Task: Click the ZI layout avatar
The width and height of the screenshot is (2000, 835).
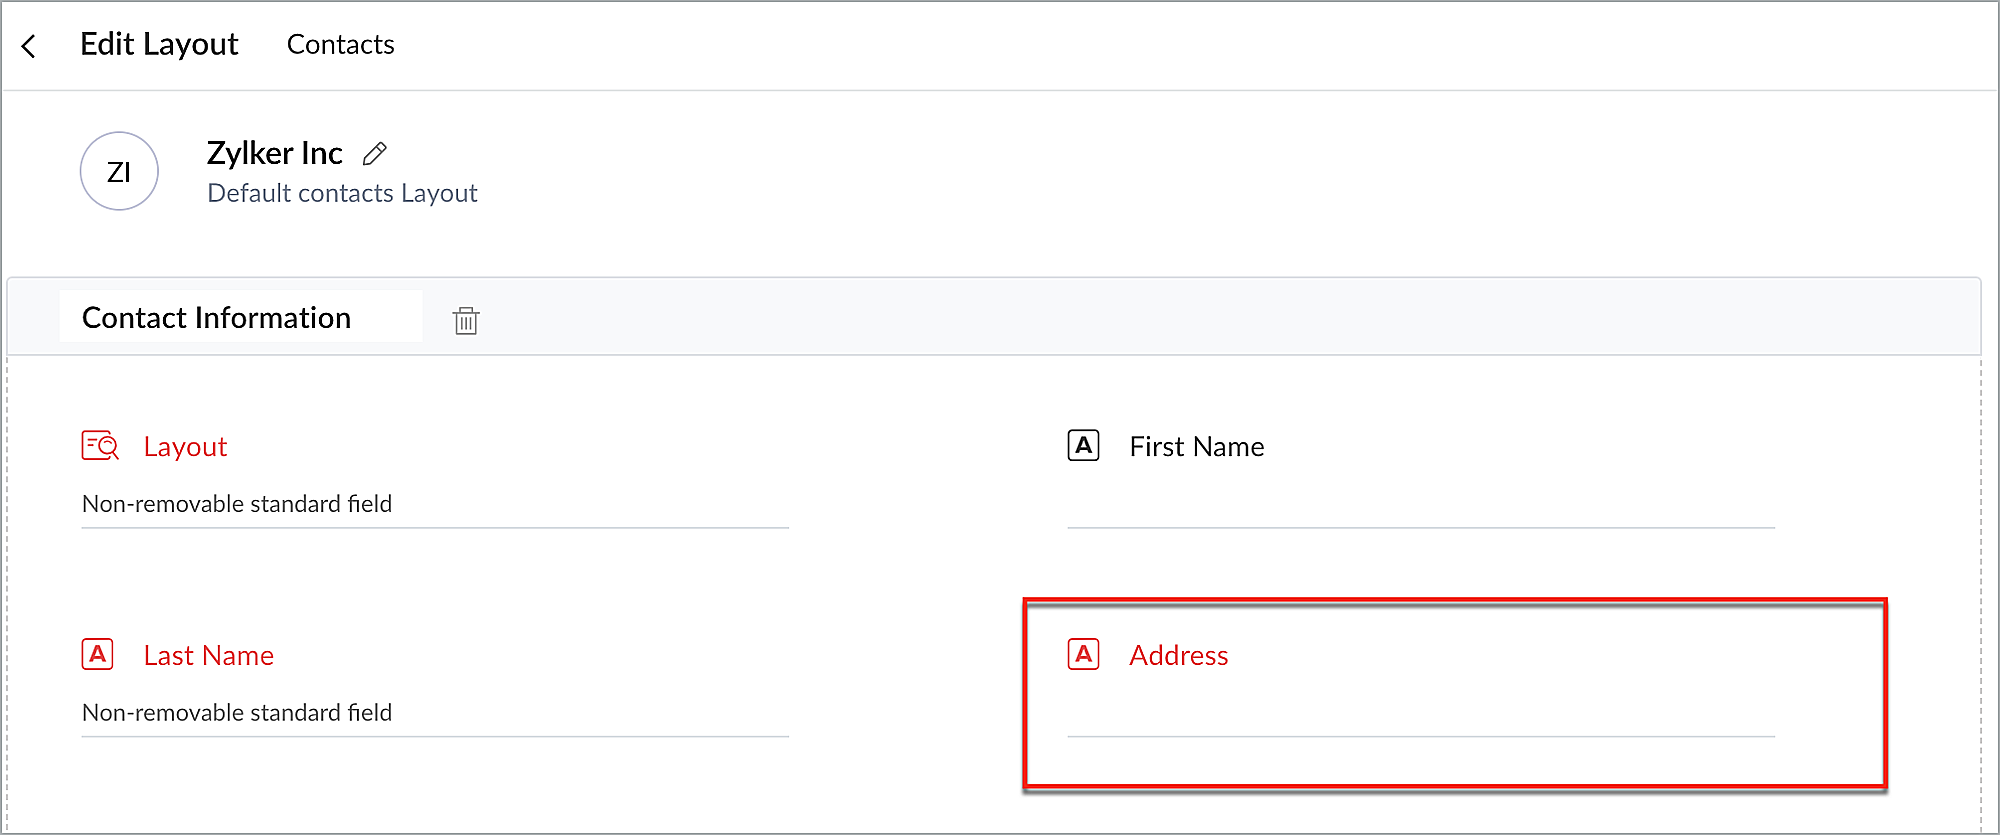Action: click(119, 171)
